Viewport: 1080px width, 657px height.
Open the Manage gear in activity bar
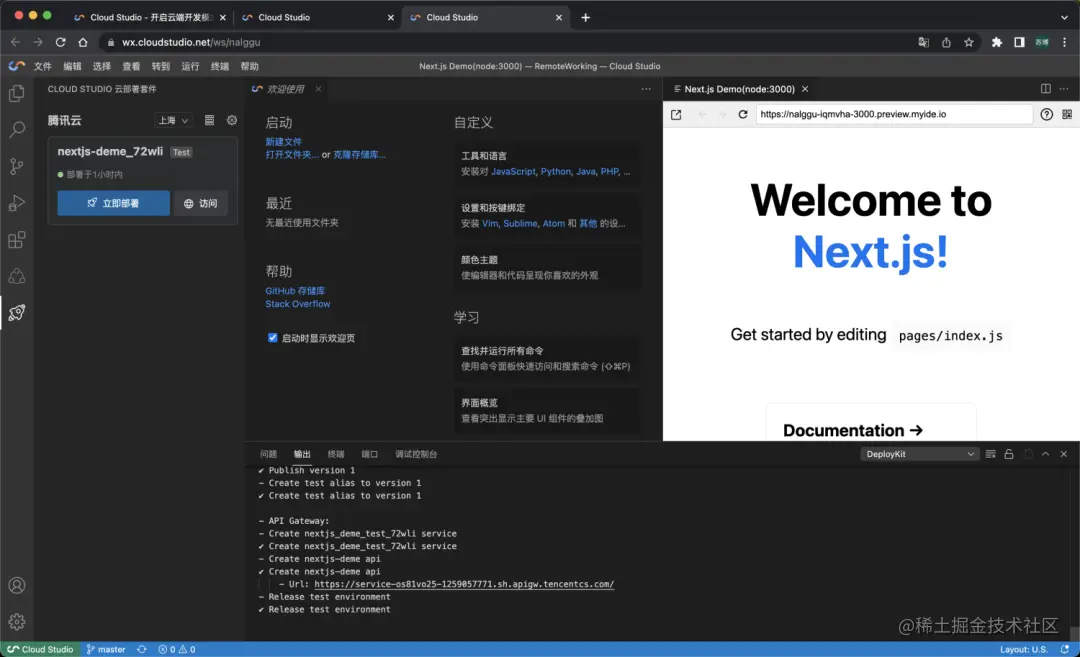click(x=17, y=622)
